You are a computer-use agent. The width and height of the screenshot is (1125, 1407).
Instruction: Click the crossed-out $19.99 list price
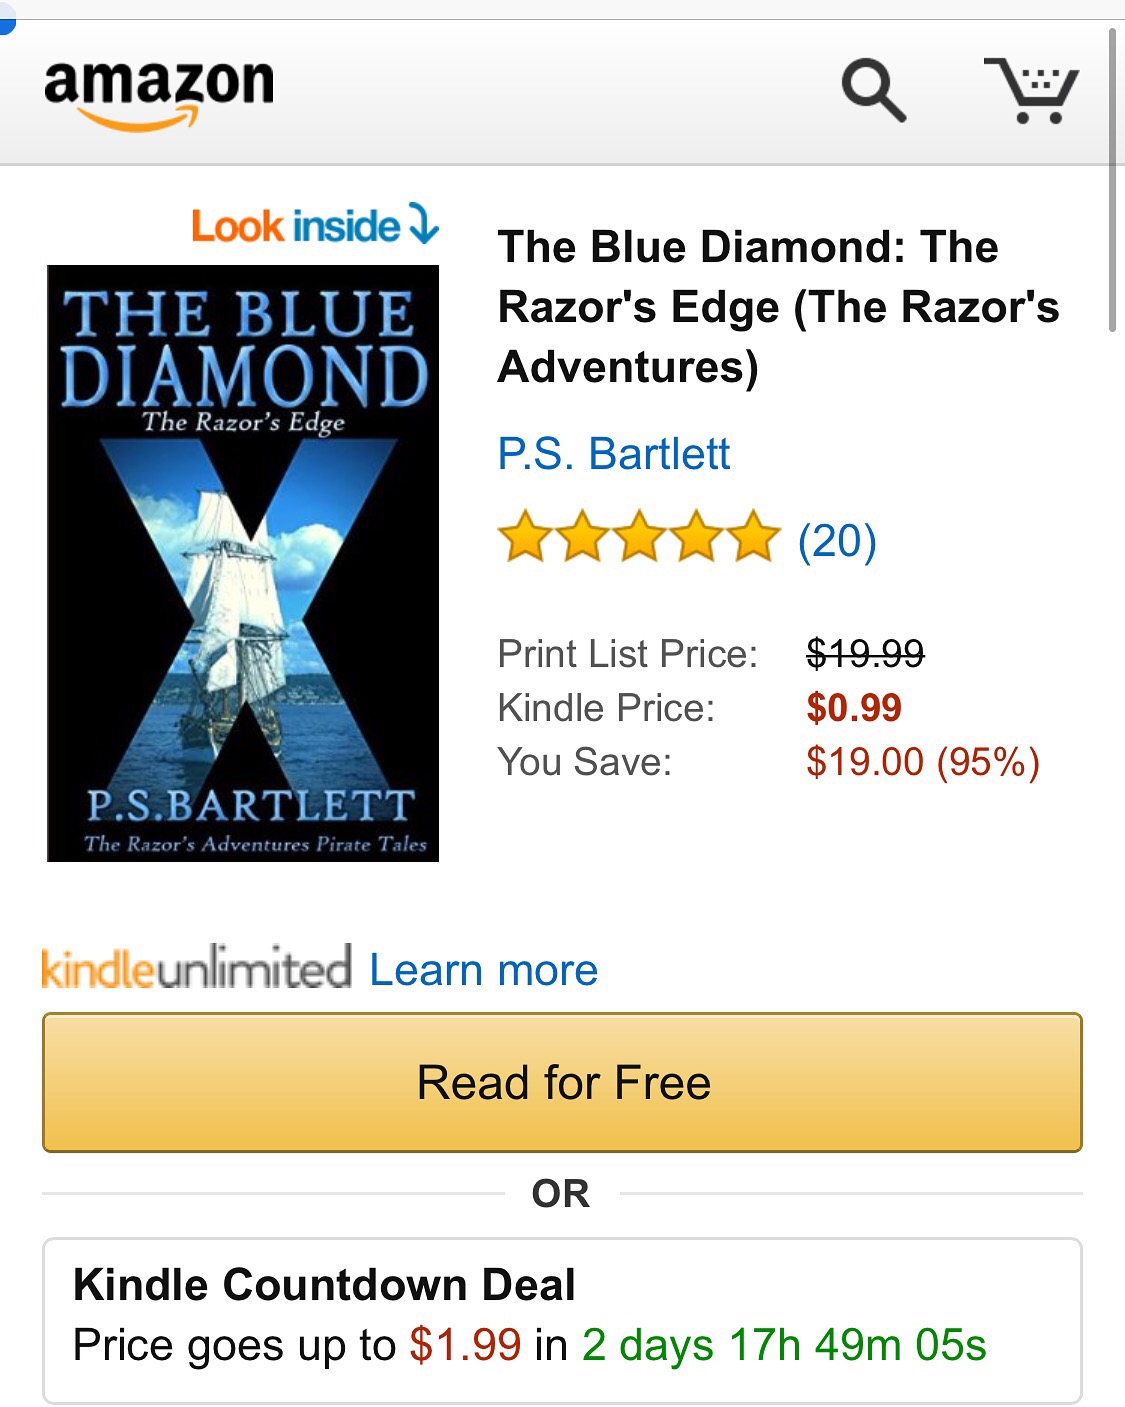(x=865, y=654)
